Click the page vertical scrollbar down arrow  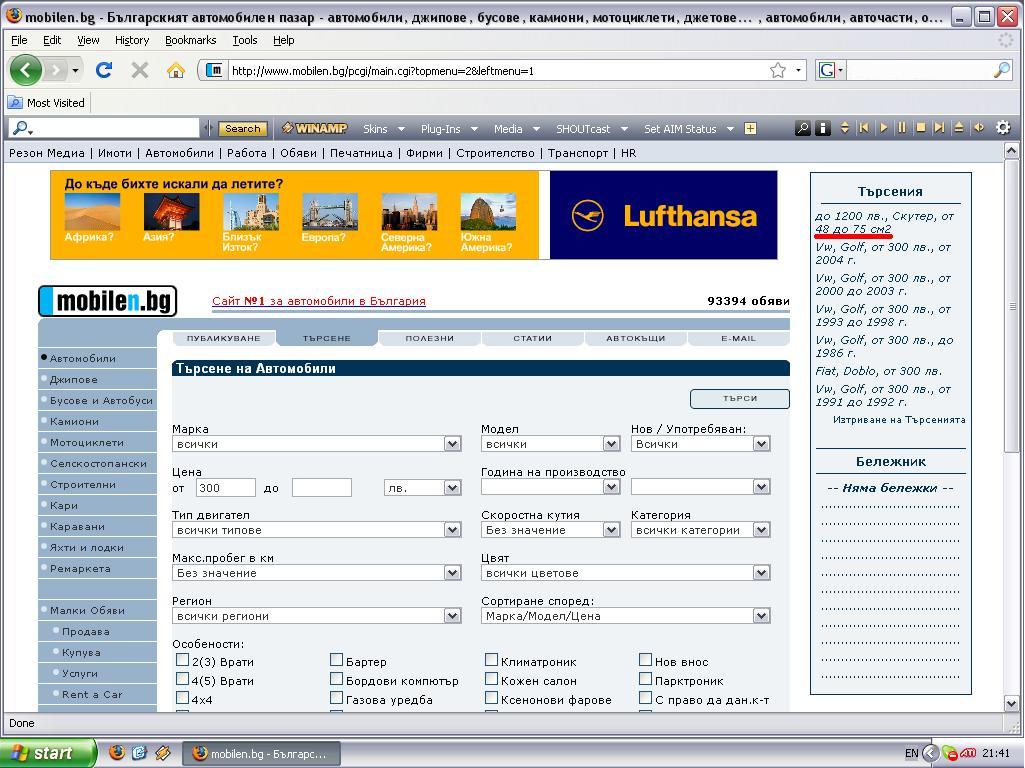[1011, 703]
